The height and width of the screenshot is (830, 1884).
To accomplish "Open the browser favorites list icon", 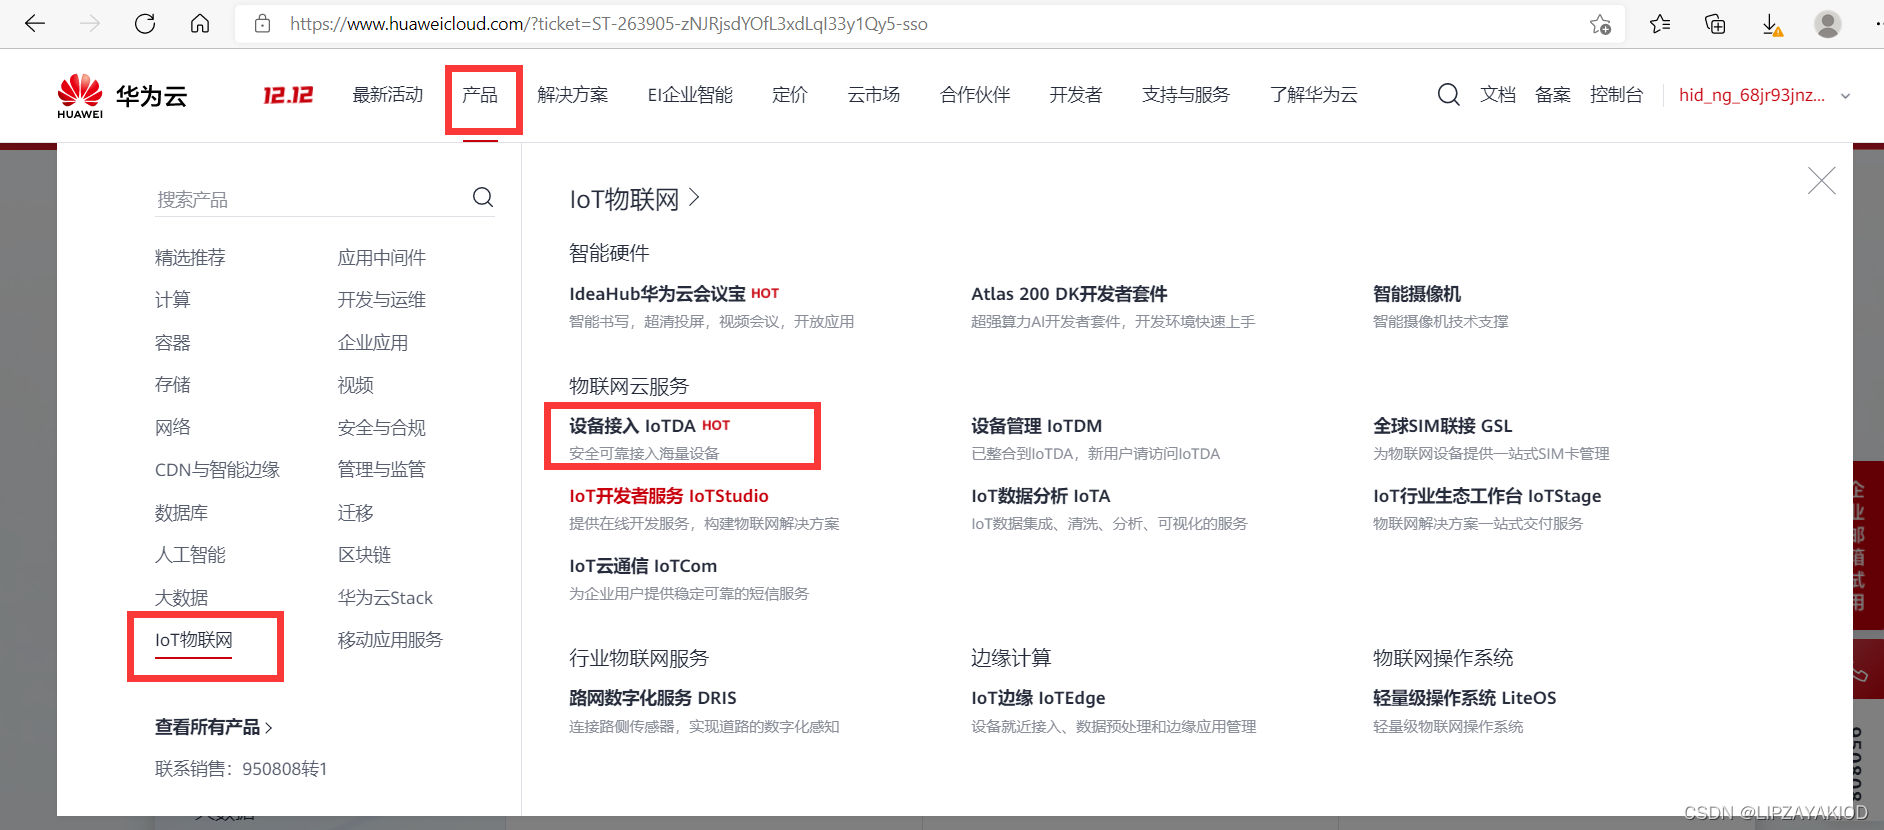I will pos(1660,24).
